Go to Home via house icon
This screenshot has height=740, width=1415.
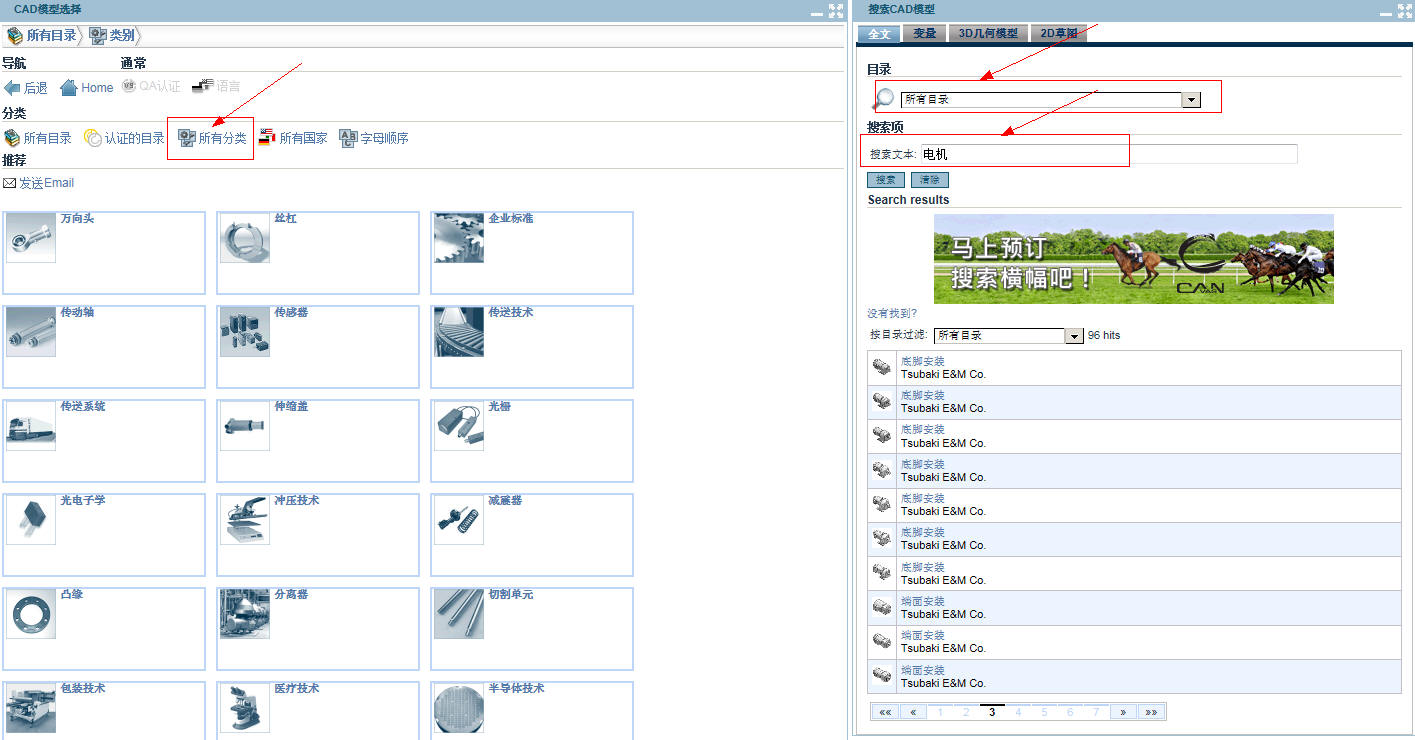69,88
